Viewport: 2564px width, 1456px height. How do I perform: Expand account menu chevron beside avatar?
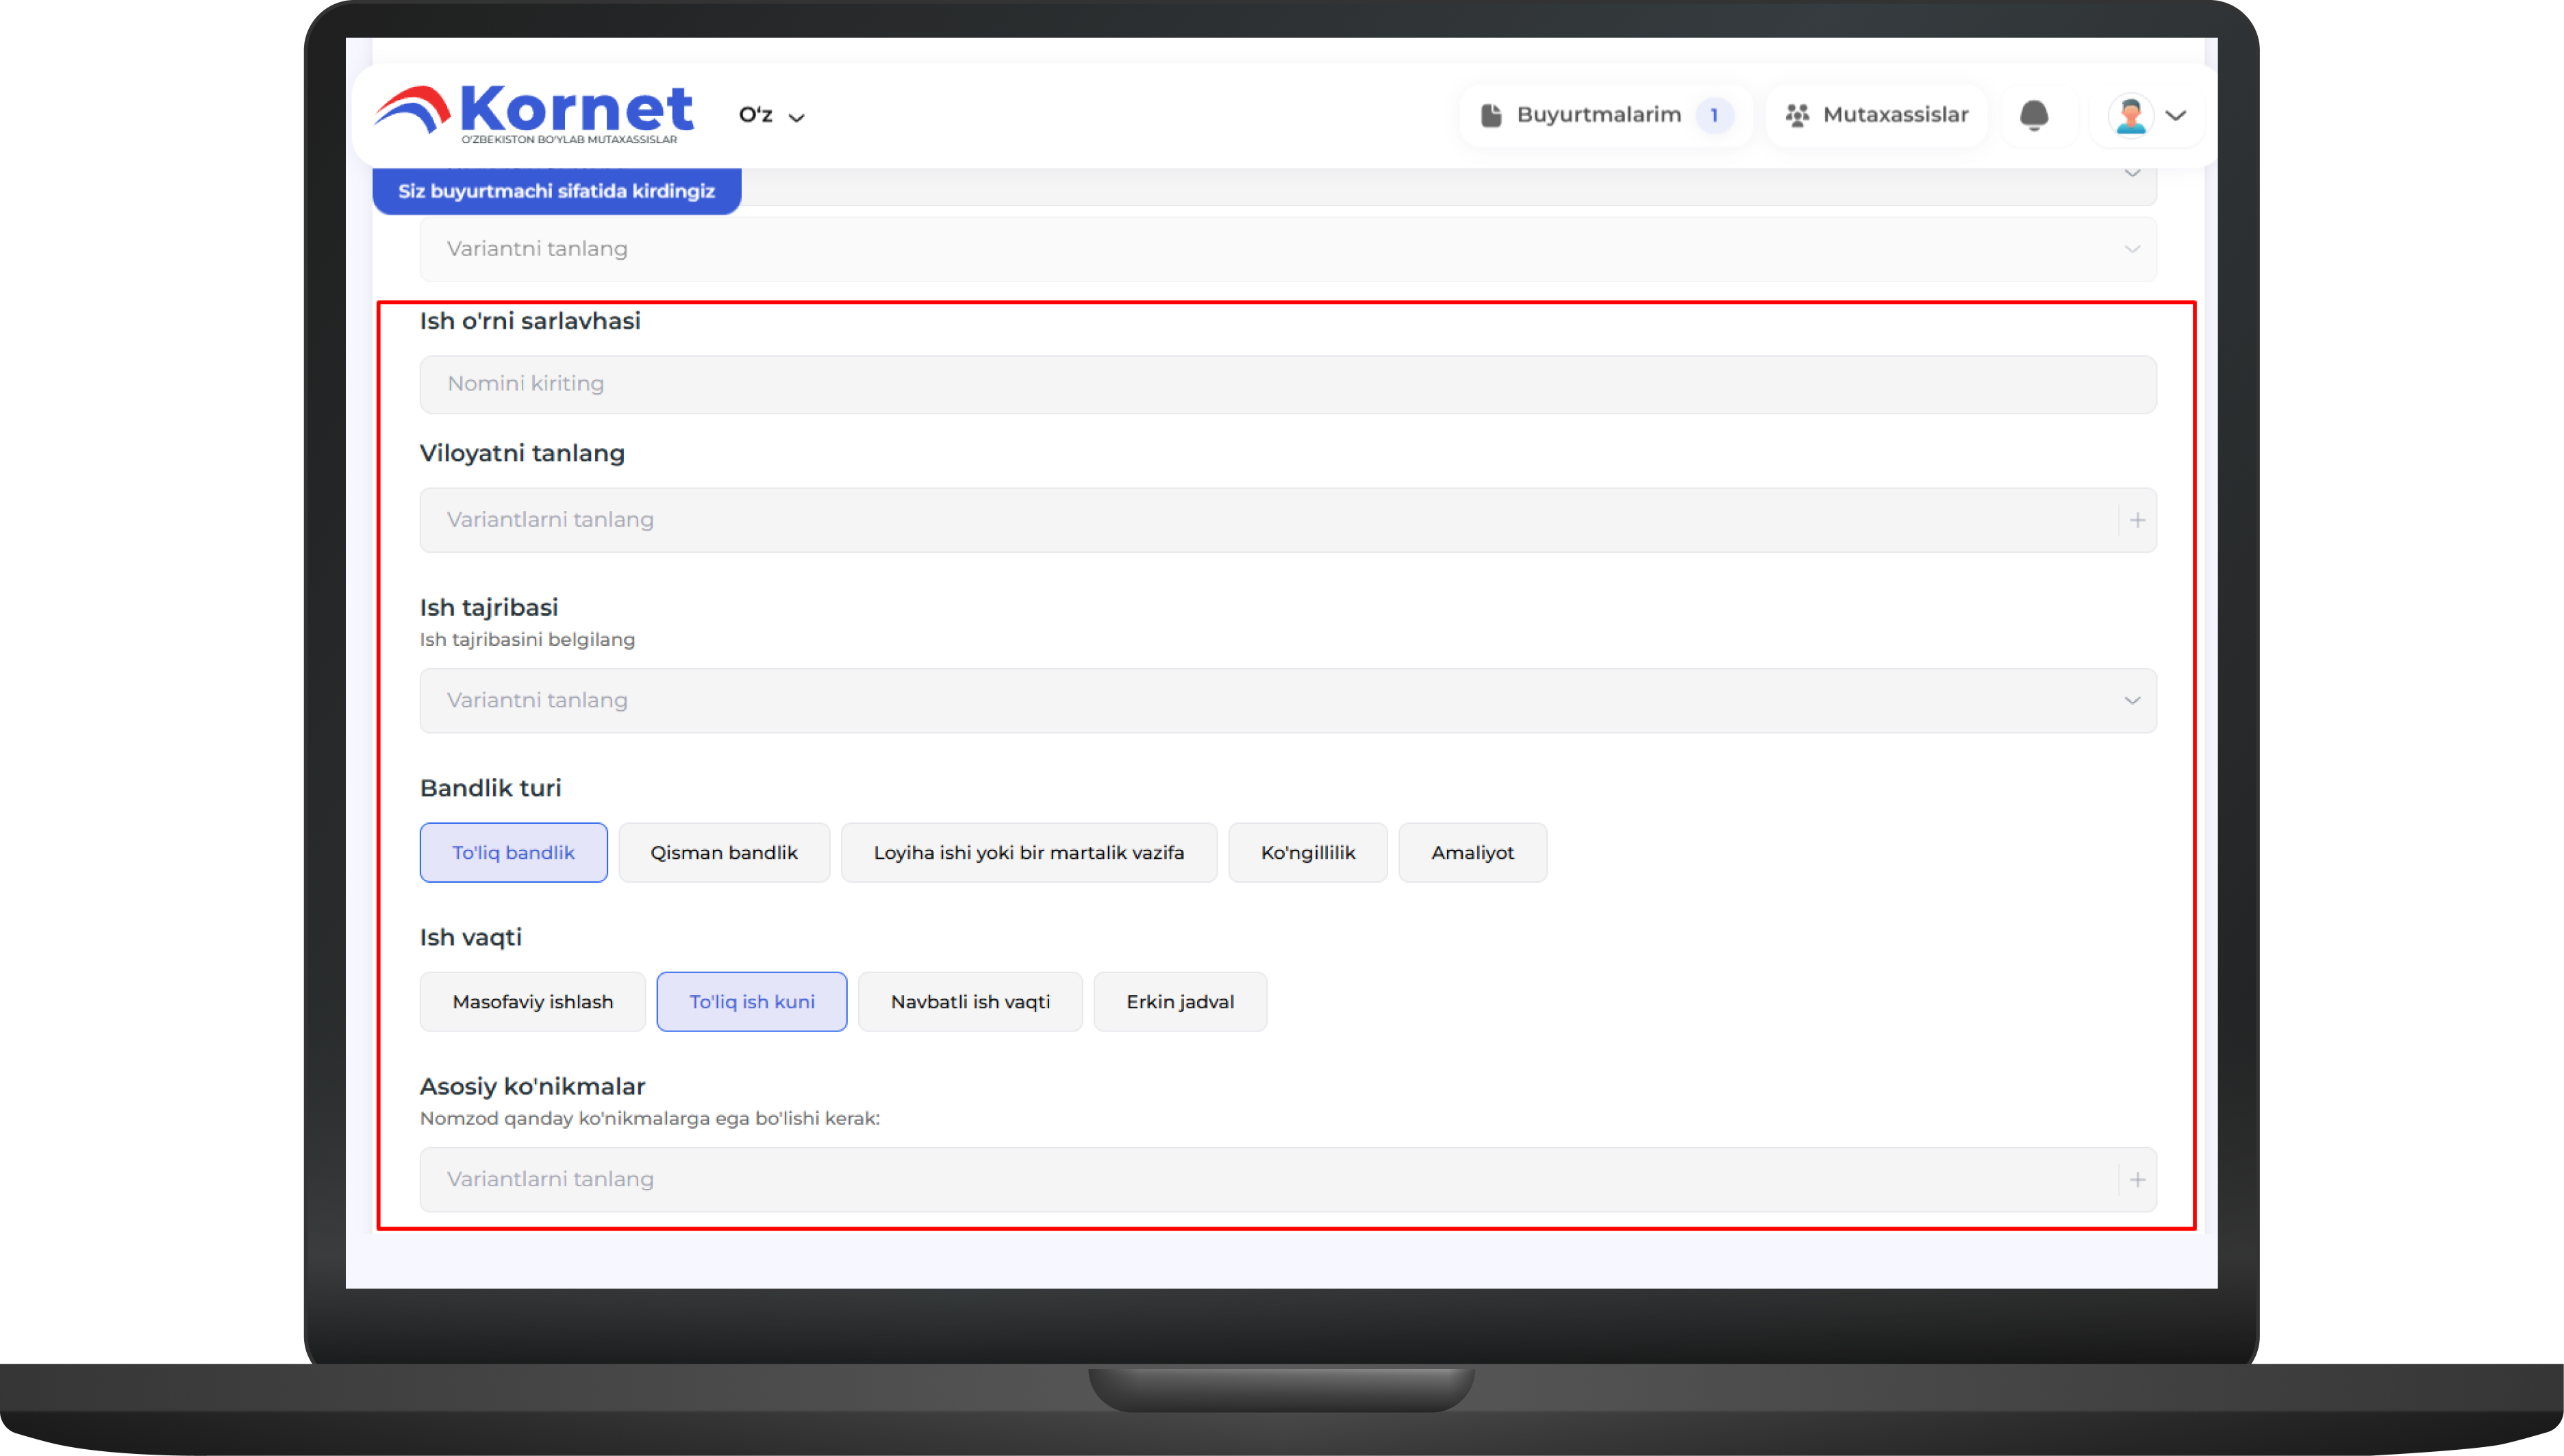coord(2176,115)
